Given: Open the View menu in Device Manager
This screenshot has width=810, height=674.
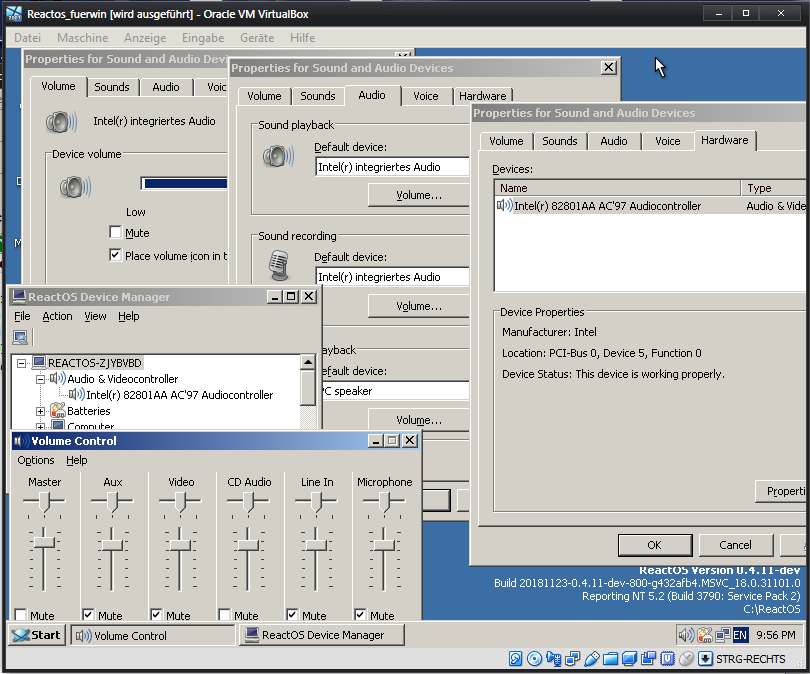Looking at the screenshot, I should (96, 316).
